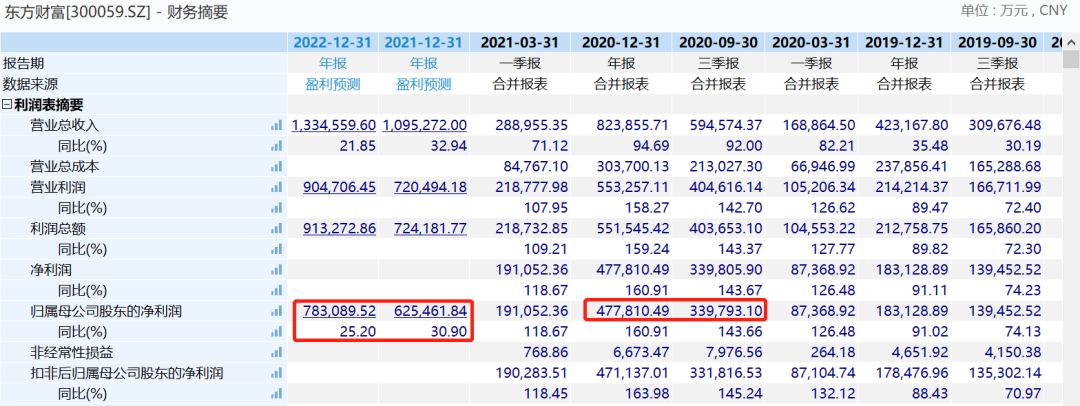Click the value 6,673.47

click(x=641, y=353)
